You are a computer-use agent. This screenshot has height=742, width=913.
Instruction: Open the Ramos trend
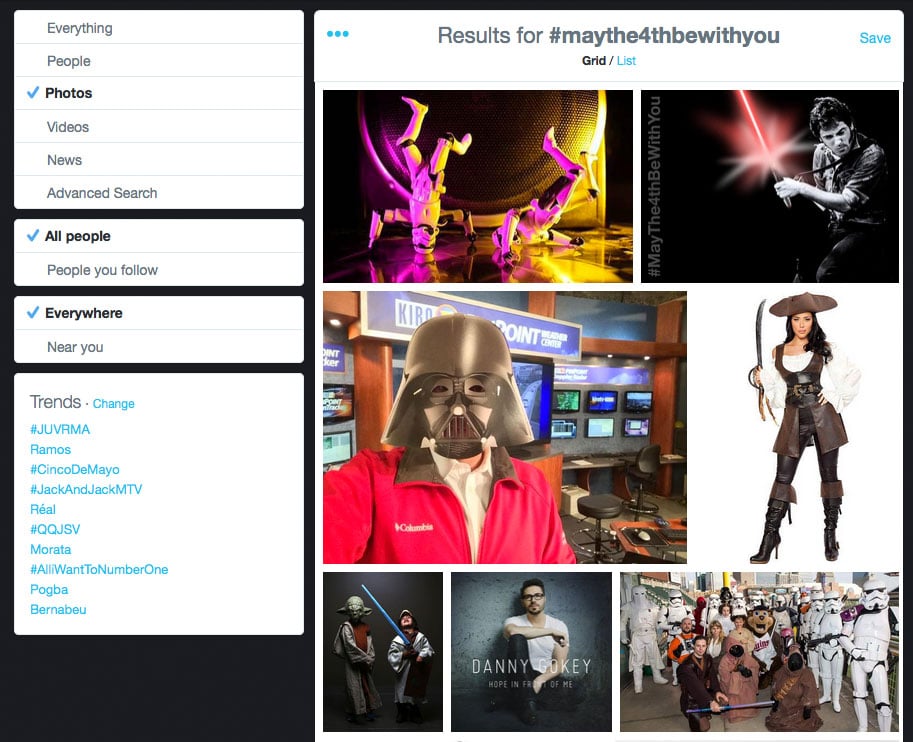click(51, 450)
